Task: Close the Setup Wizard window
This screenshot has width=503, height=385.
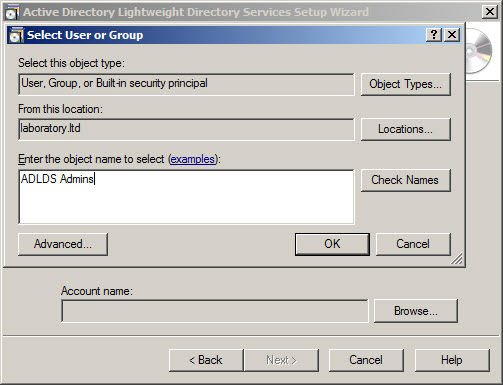Action: pyautogui.click(x=490, y=12)
